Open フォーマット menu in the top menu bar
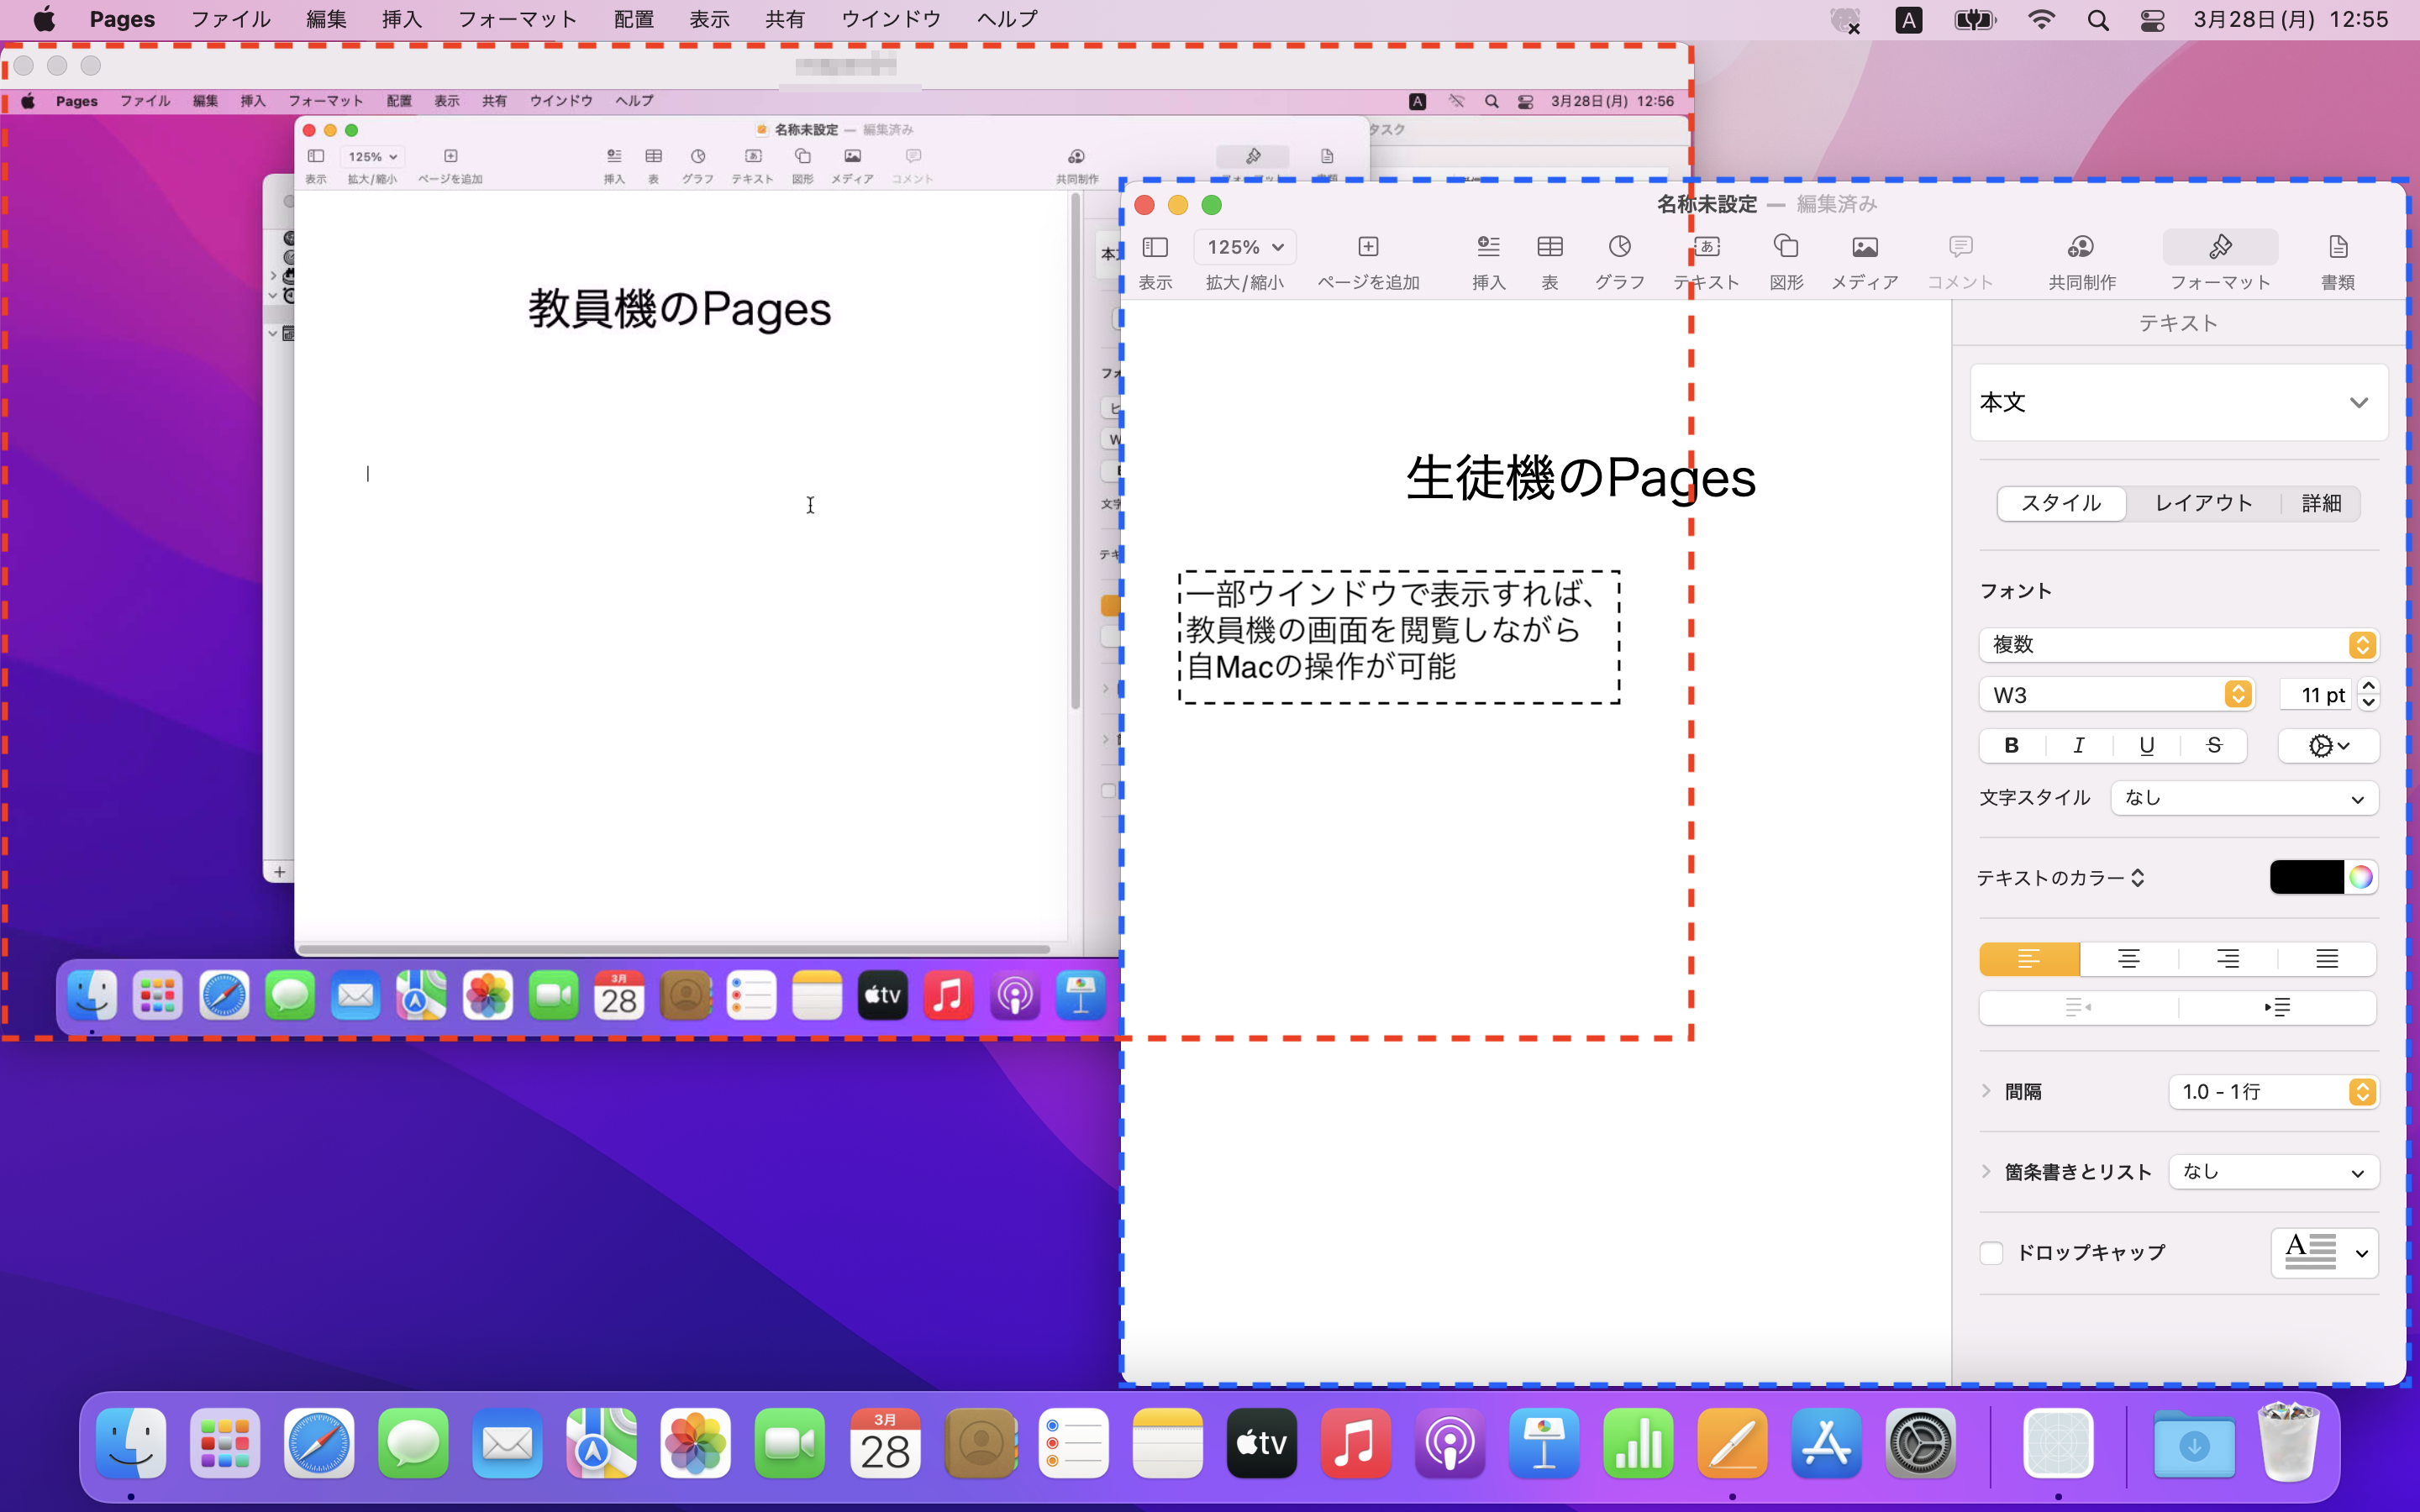 [517, 19]
